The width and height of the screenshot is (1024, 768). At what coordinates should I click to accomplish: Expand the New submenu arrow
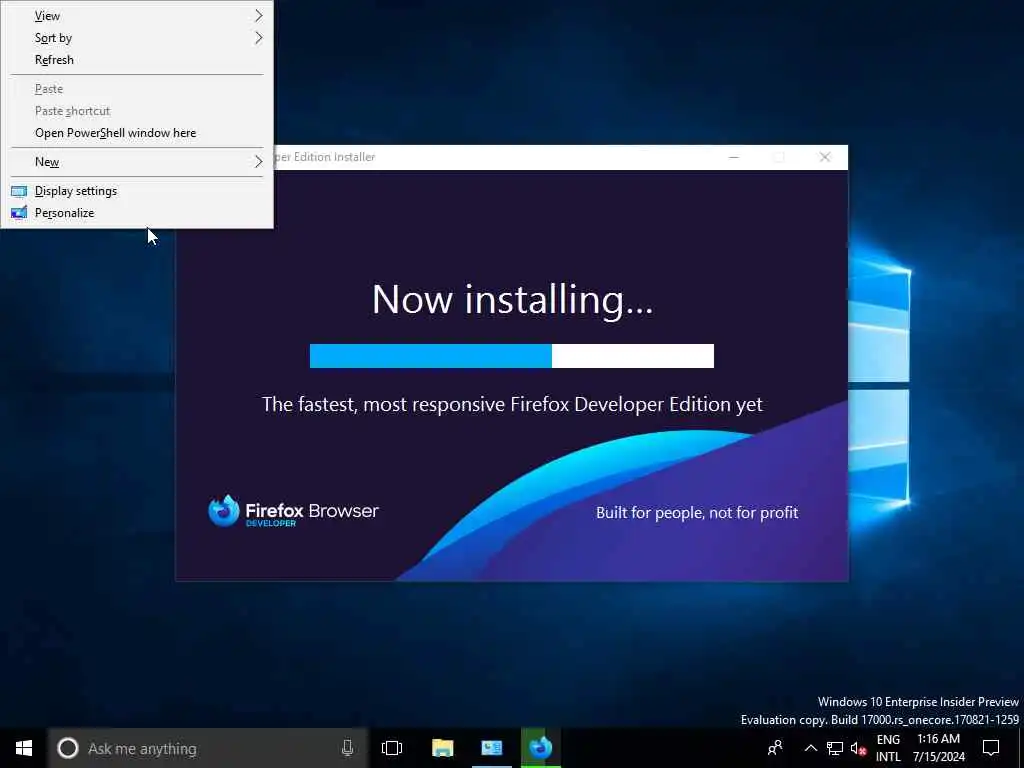(259, 162)
